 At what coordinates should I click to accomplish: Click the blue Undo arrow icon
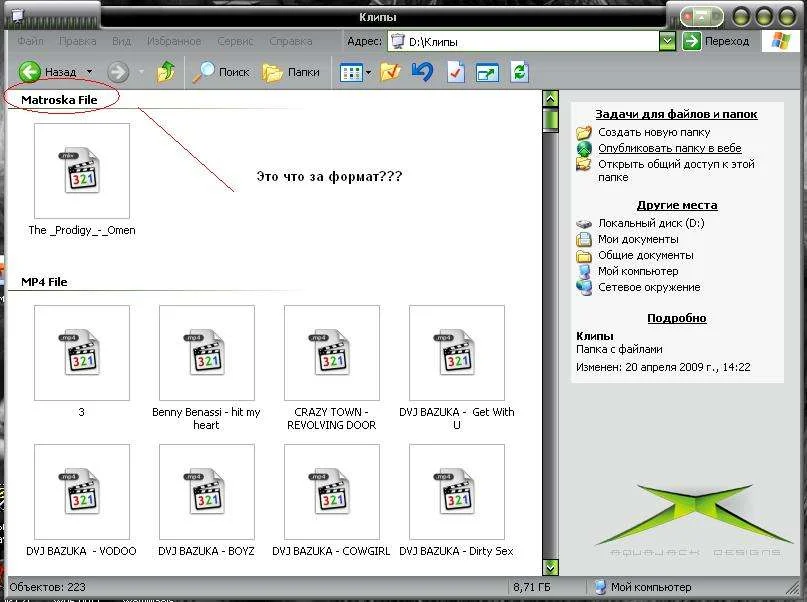click(x=423, y=72)
